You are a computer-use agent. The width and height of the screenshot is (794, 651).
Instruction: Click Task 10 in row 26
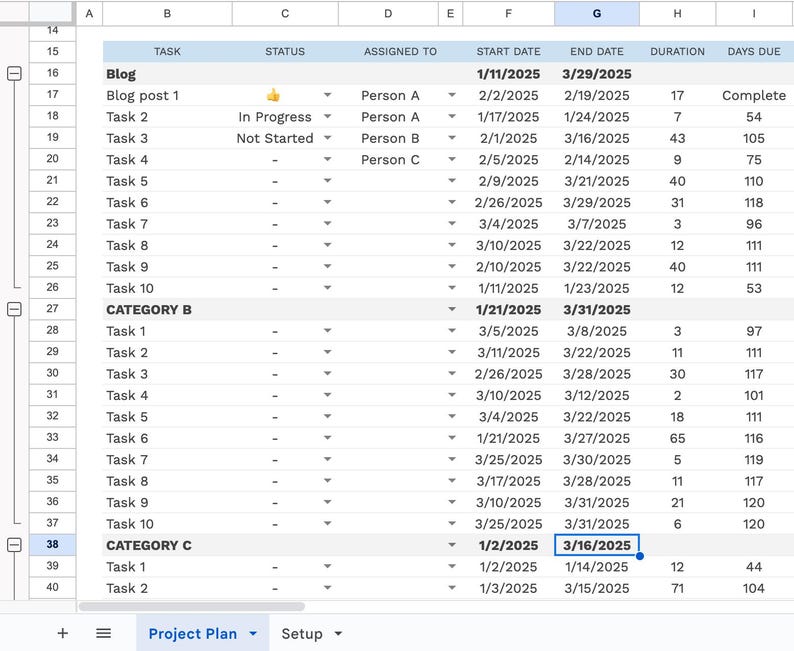[x=167, y=288]
